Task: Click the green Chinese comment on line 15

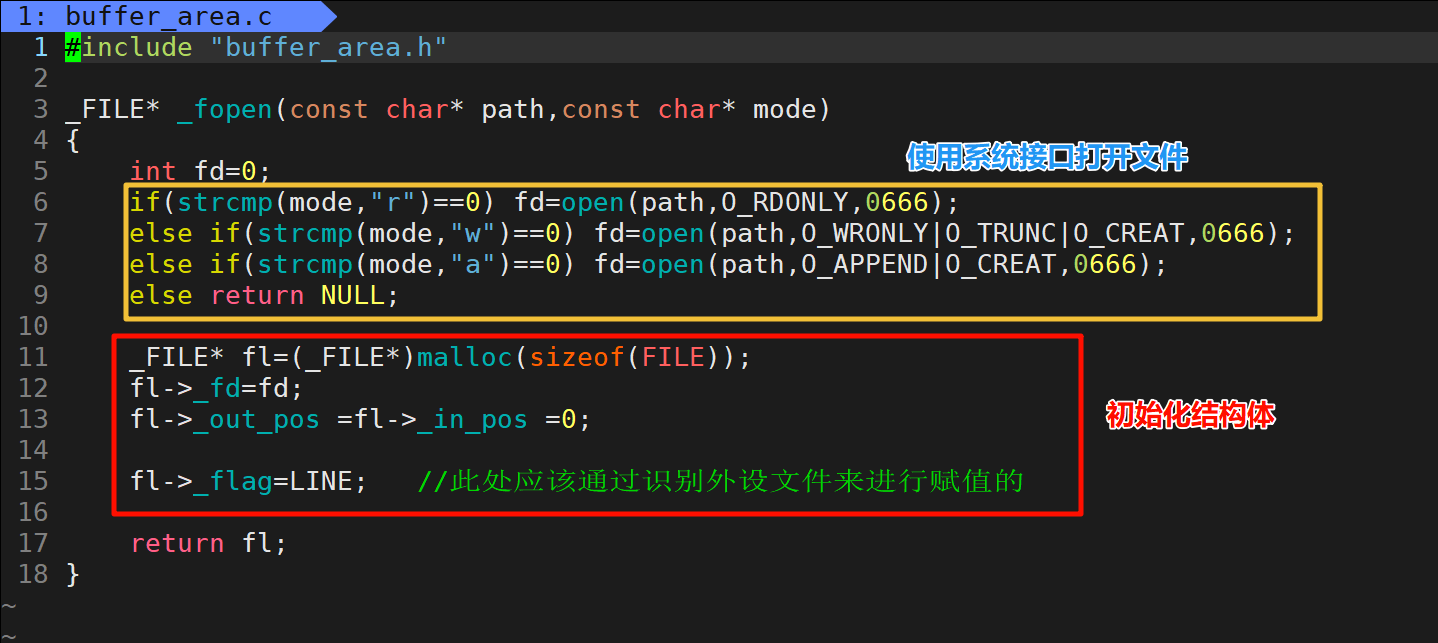Action: click(x=720, y=481)
